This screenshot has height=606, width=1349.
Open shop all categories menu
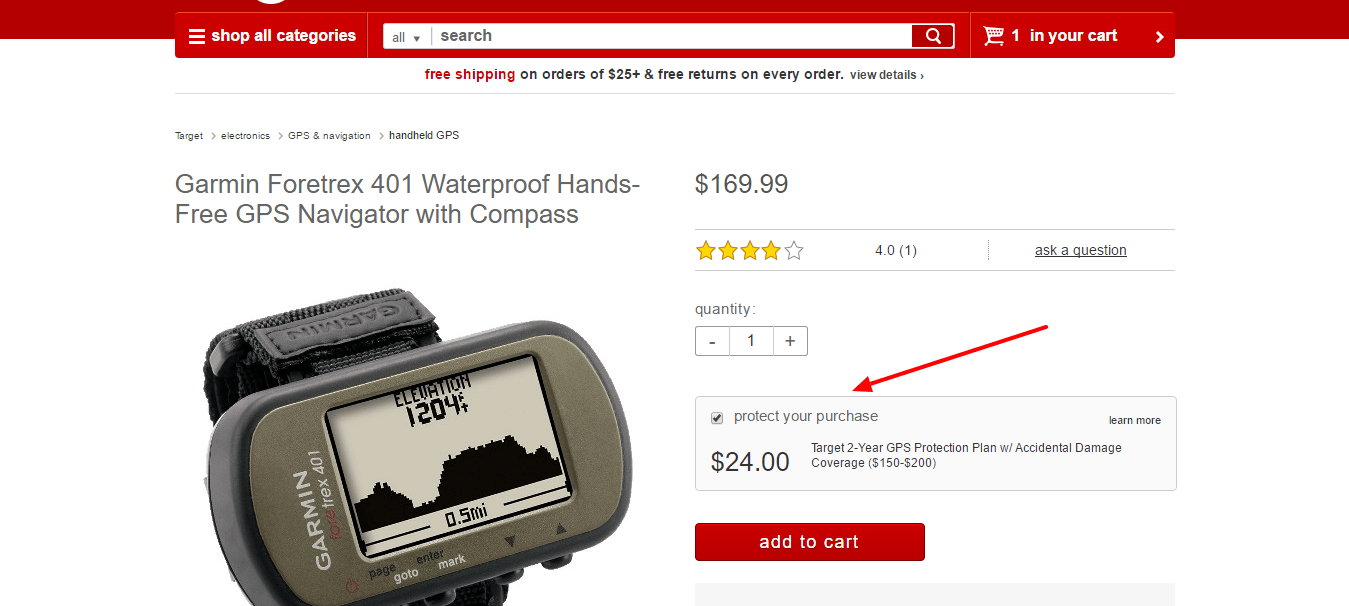pos(272,36)
